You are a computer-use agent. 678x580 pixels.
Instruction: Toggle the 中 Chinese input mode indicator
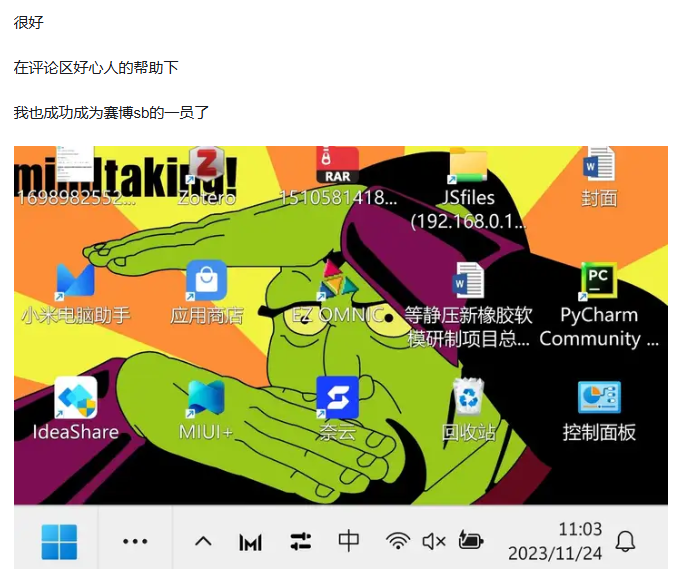click(349, 541)
